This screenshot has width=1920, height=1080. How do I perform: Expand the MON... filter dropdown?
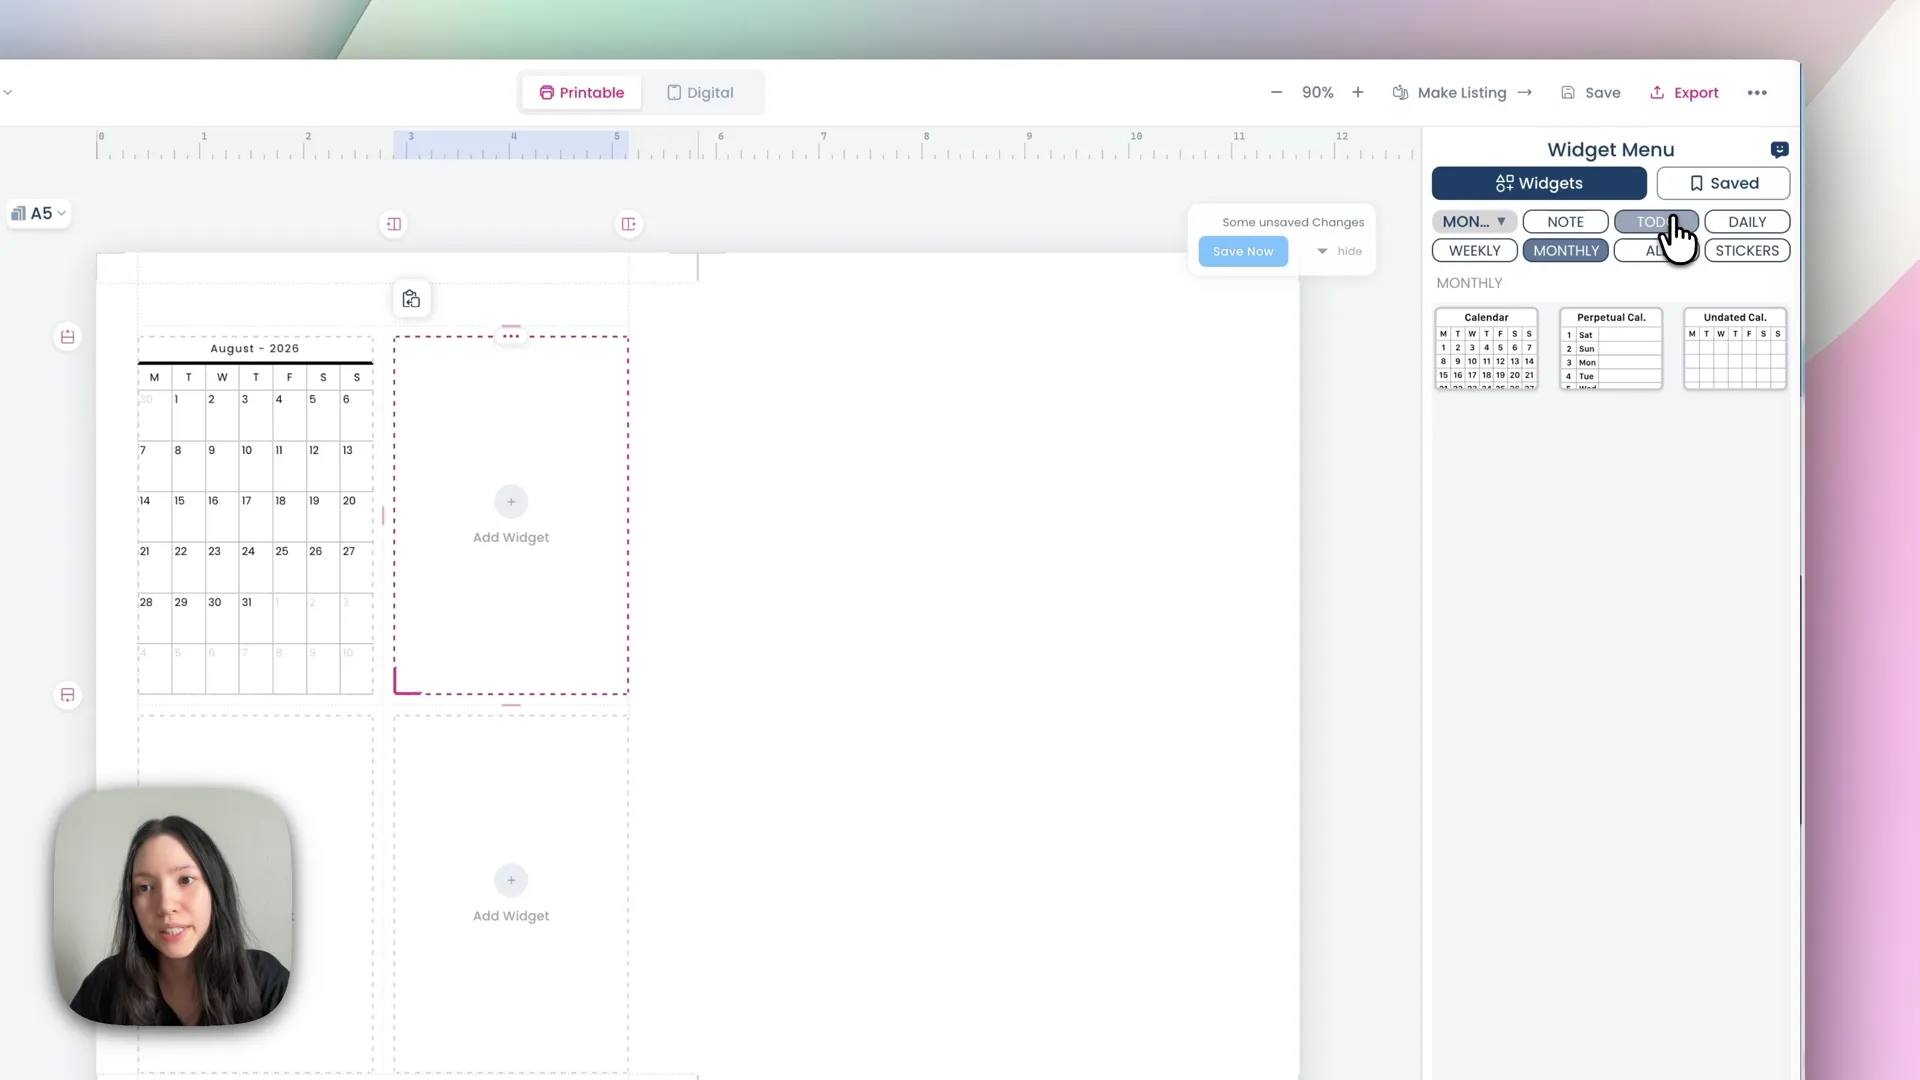pyautogui.click(x=1474, y=222)
